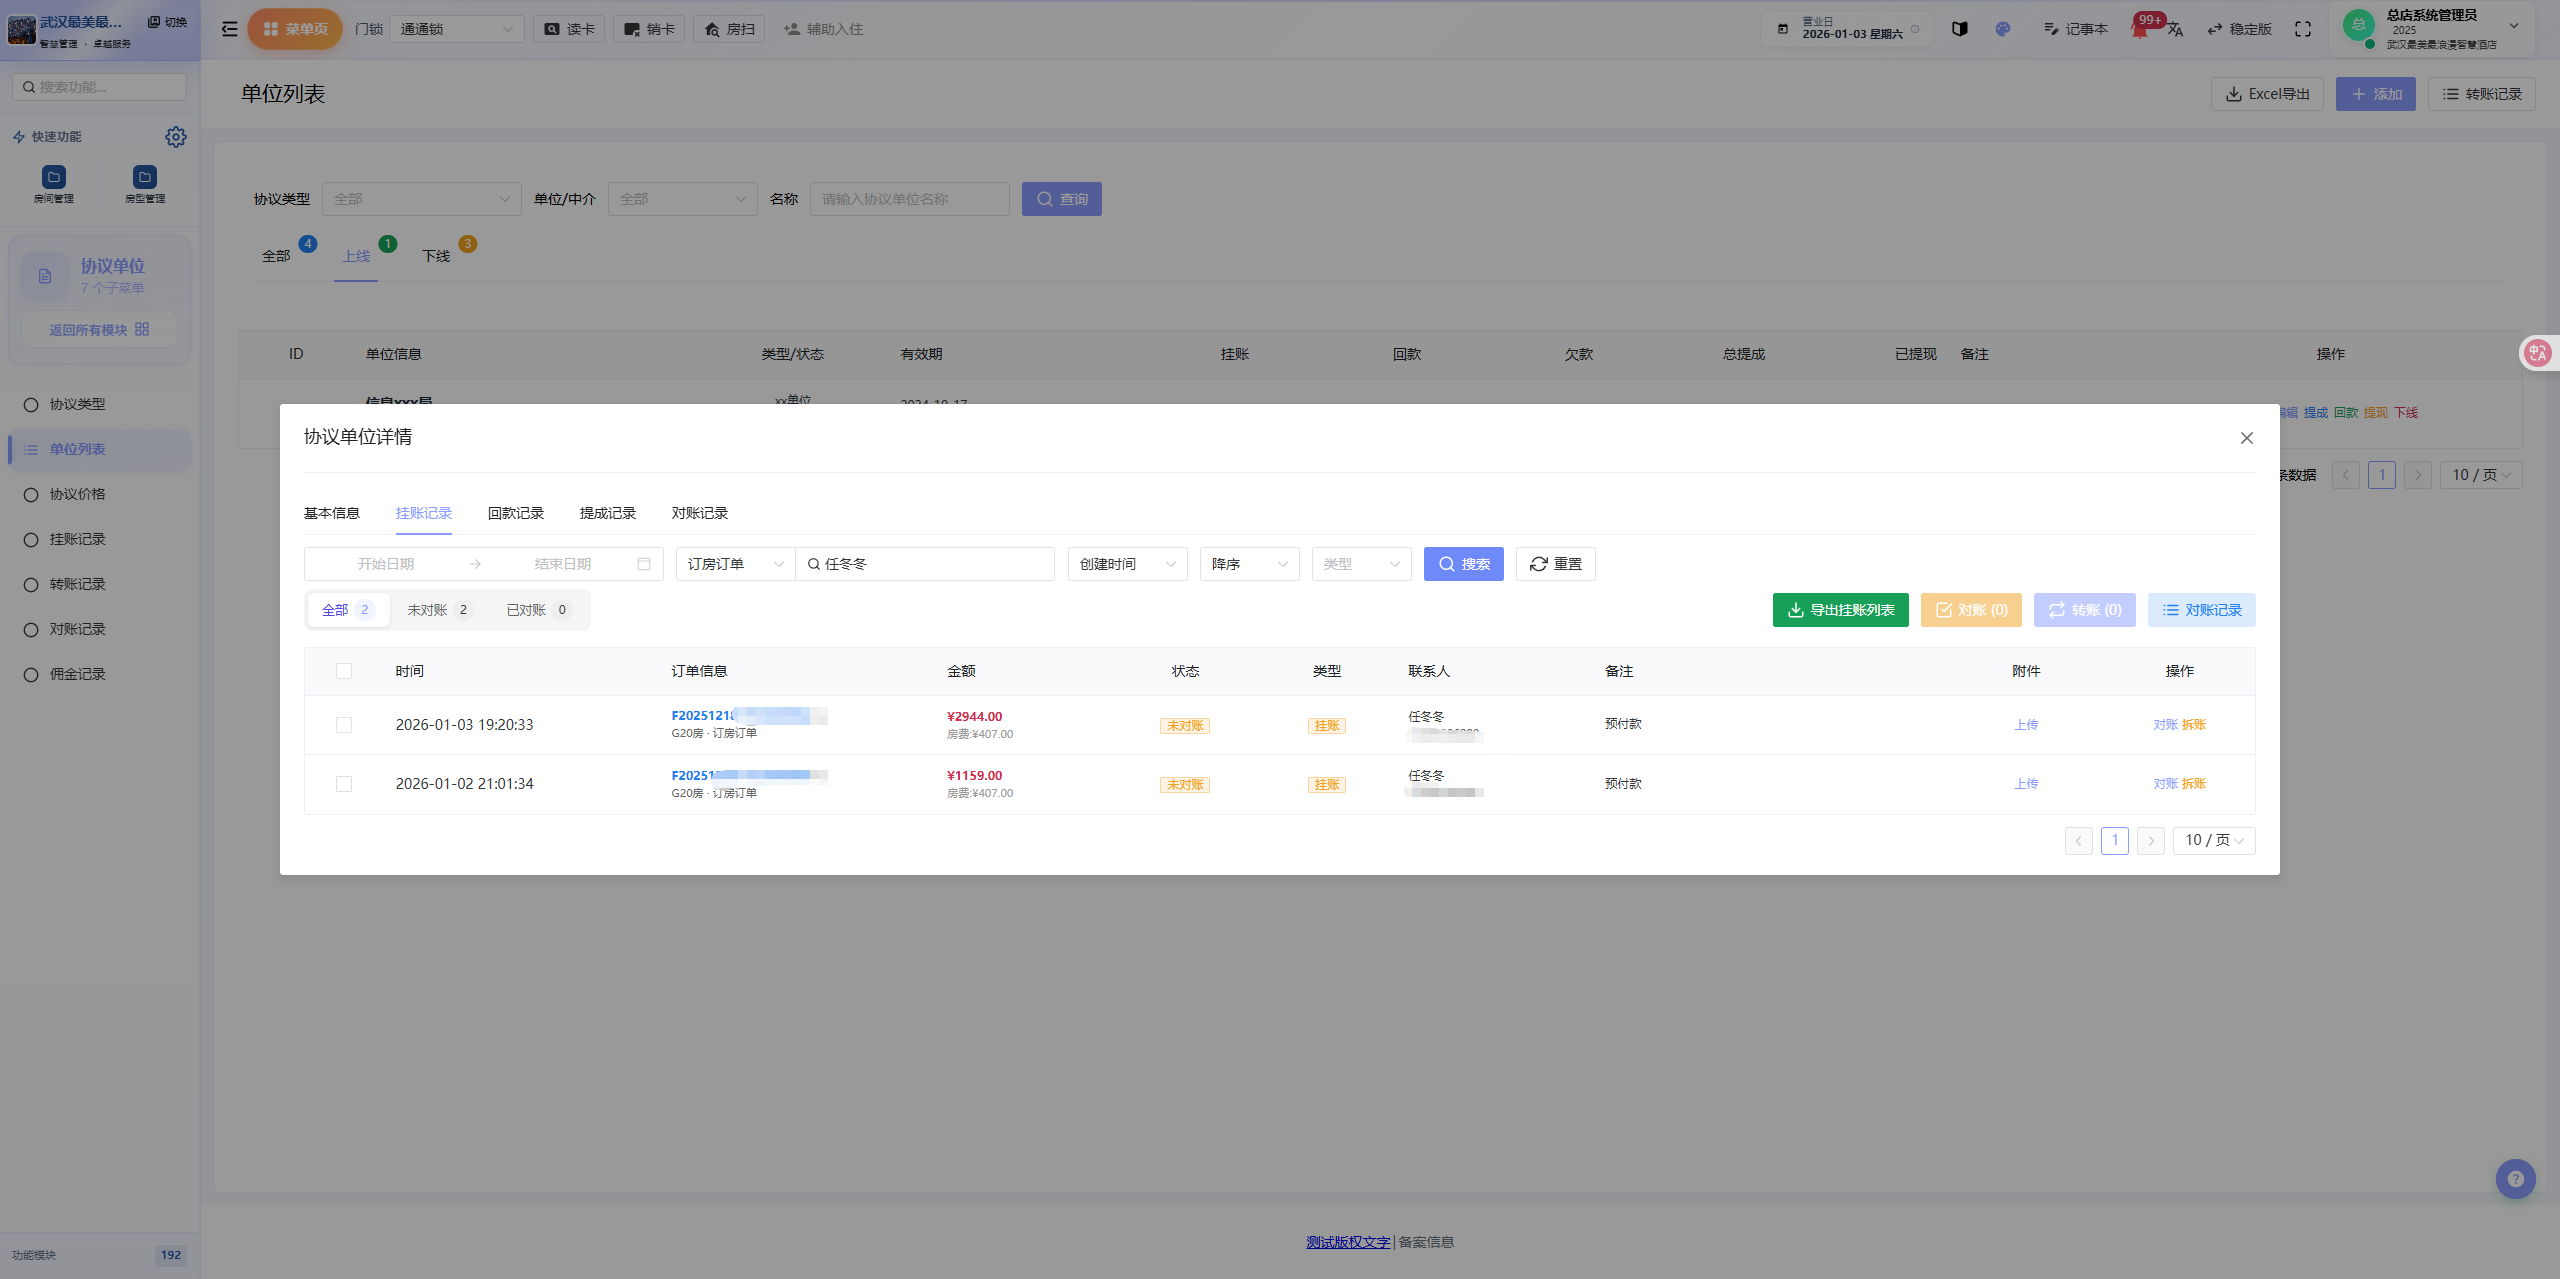The height and width of the screenshot is (1279, 2560).
Task: Click the 上传 link in first row
Action: [2026, 725]
